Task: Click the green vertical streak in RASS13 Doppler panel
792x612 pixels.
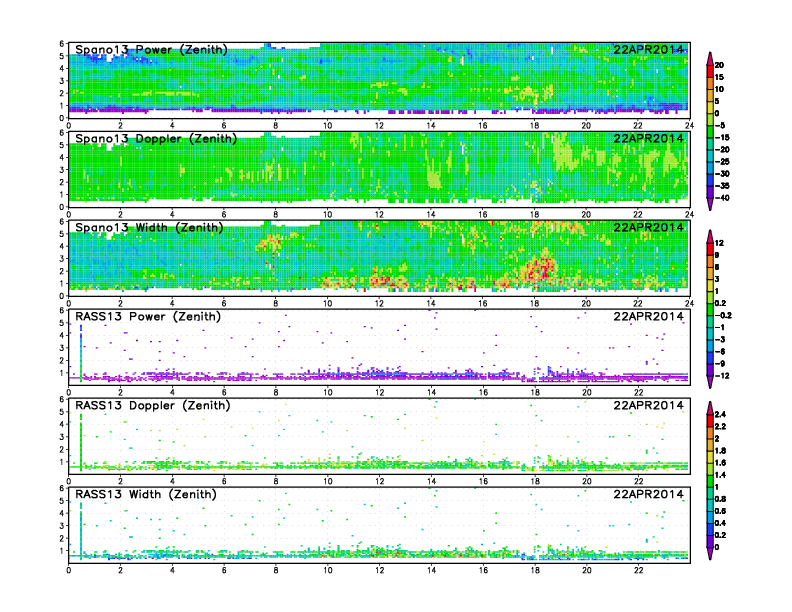Action: tap(81, 441)
